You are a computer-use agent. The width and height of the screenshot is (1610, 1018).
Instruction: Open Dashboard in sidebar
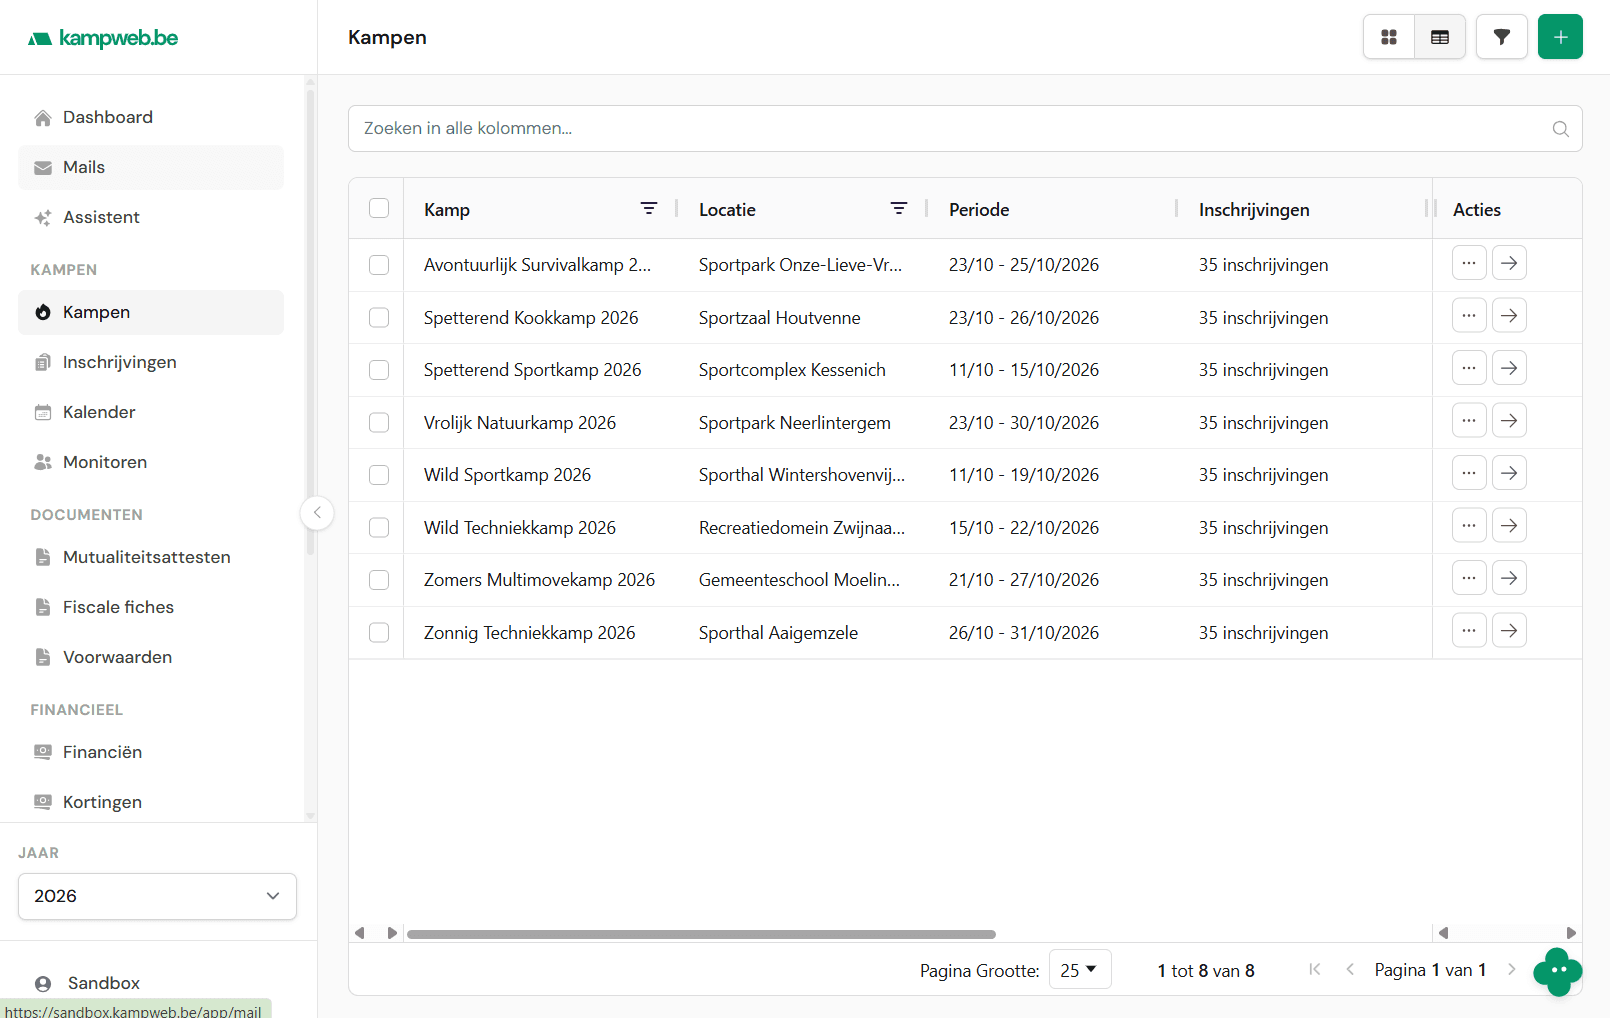pos(151,117)
